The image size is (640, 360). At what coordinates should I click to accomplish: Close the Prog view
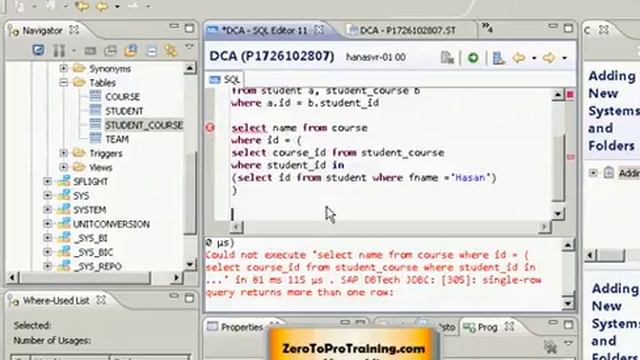[x=509, y=327]
